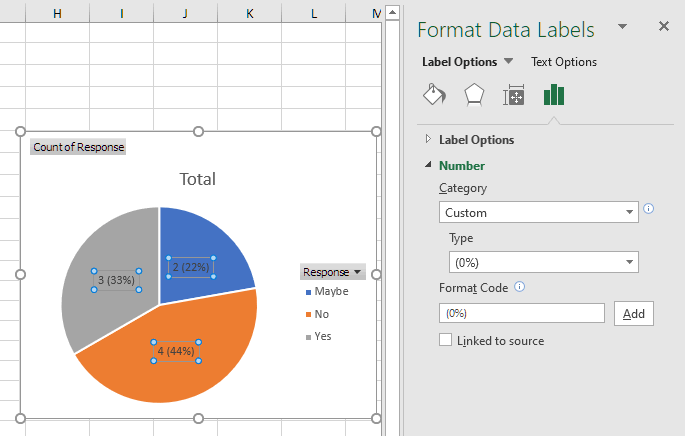Click the chart's top-left corner handle
Image resolution: width=685 pixels, height=436 pixels.
(x=20, y=131)
